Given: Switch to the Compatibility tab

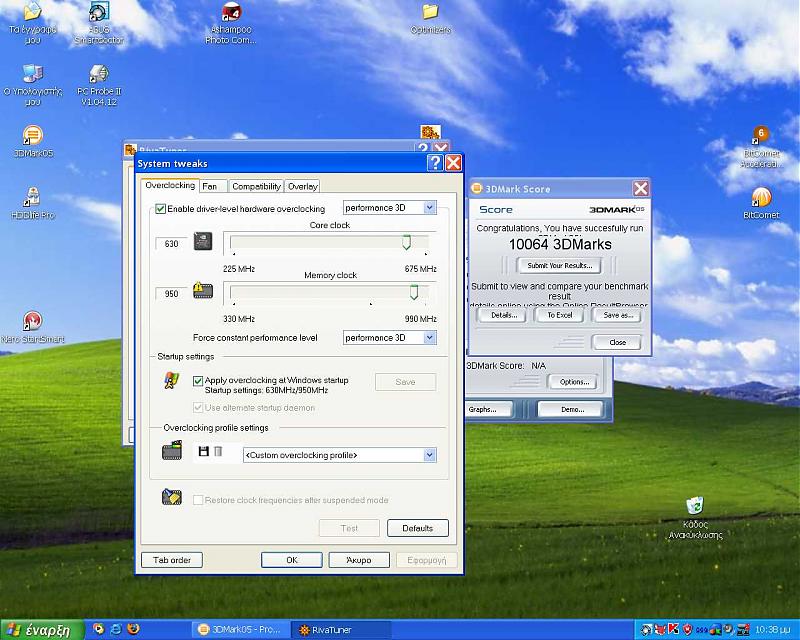Looking at the screenshot, I should click(x=256, y=186).
